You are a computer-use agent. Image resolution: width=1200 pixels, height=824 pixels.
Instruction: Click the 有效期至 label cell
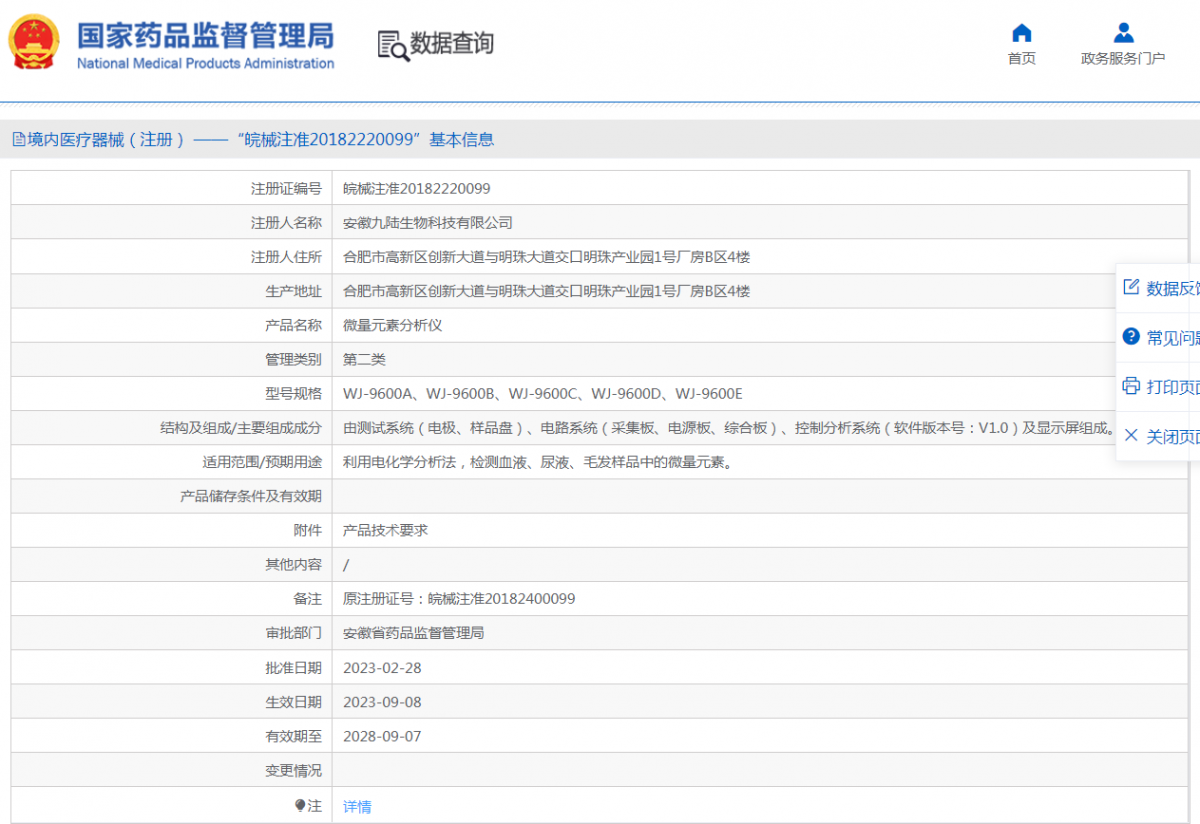pos(172,736)
